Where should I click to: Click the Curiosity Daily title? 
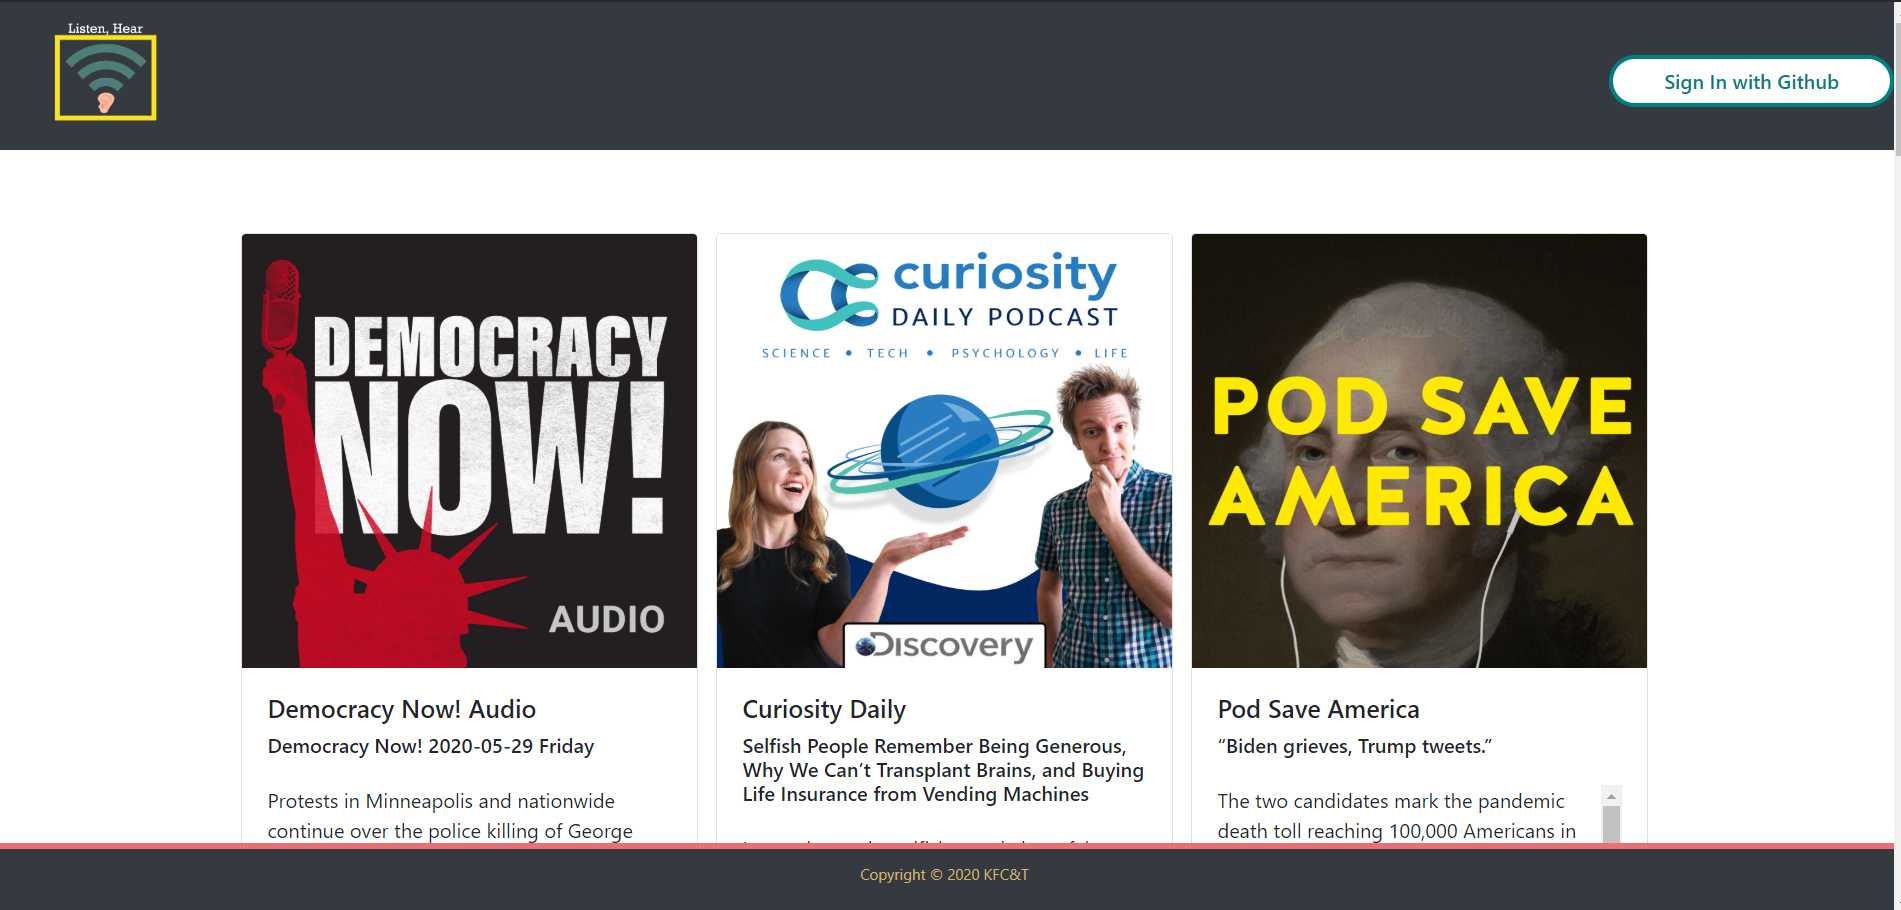(824, 709)
